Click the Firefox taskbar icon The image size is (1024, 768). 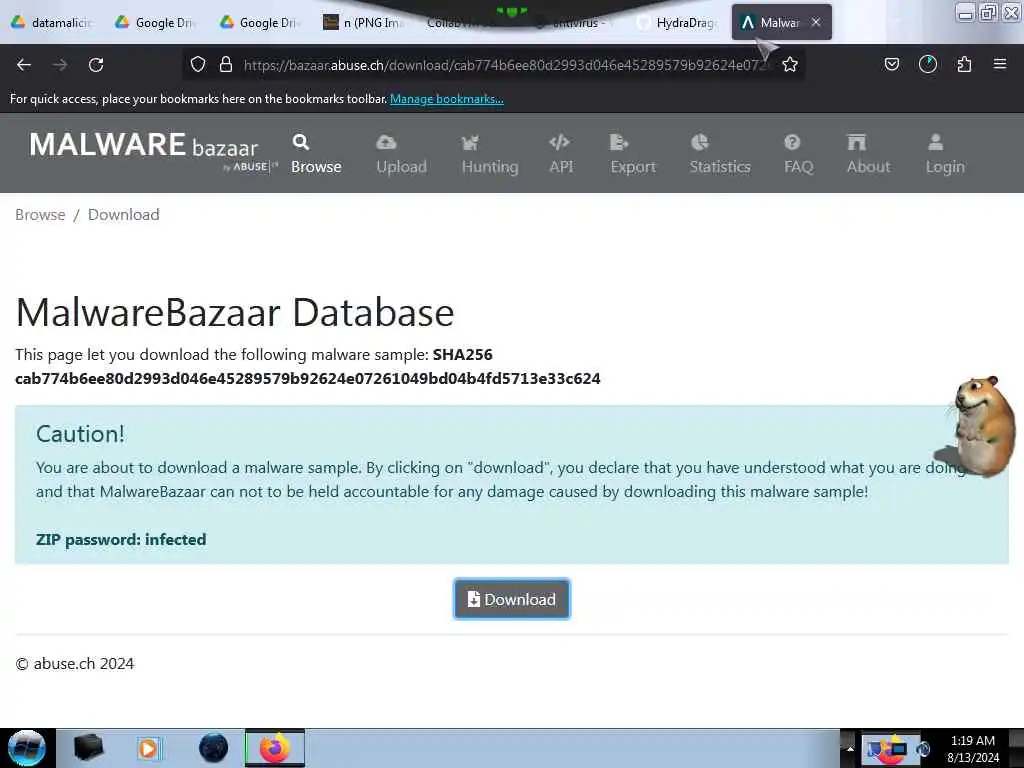(x=275, y=748)
